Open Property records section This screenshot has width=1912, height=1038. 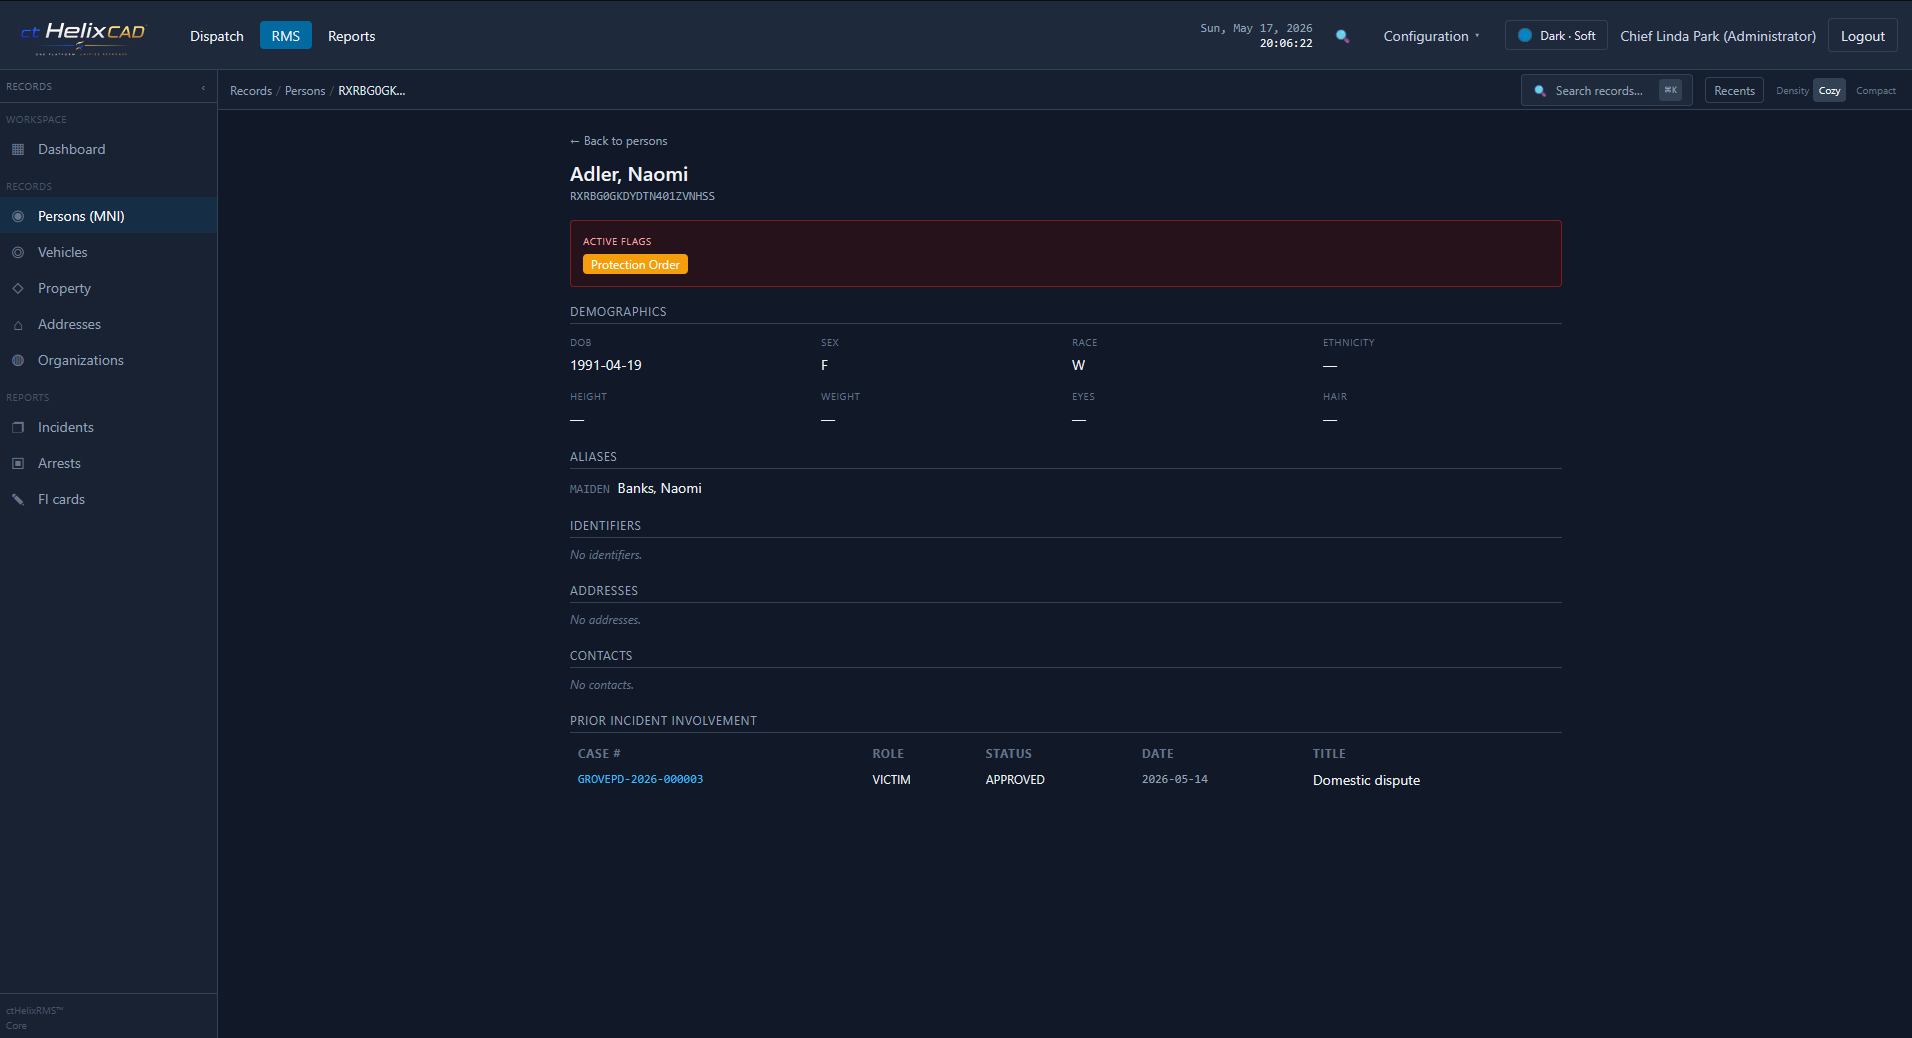108,288
